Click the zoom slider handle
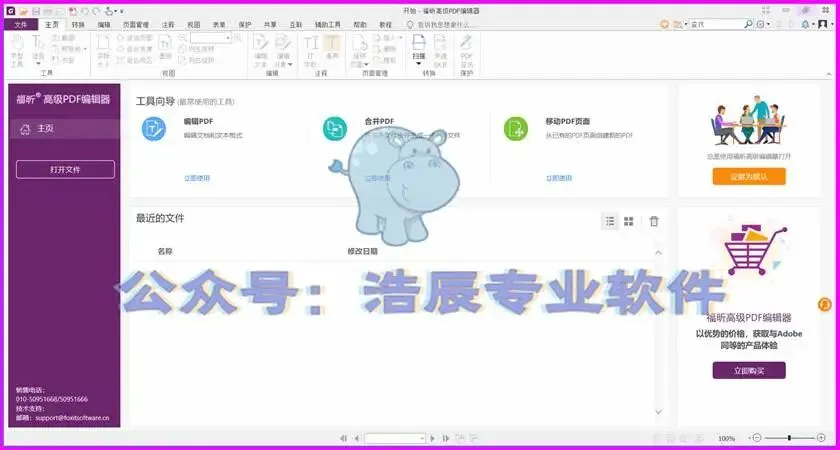This screenshot has height=450, width=840. coord(789,438)
